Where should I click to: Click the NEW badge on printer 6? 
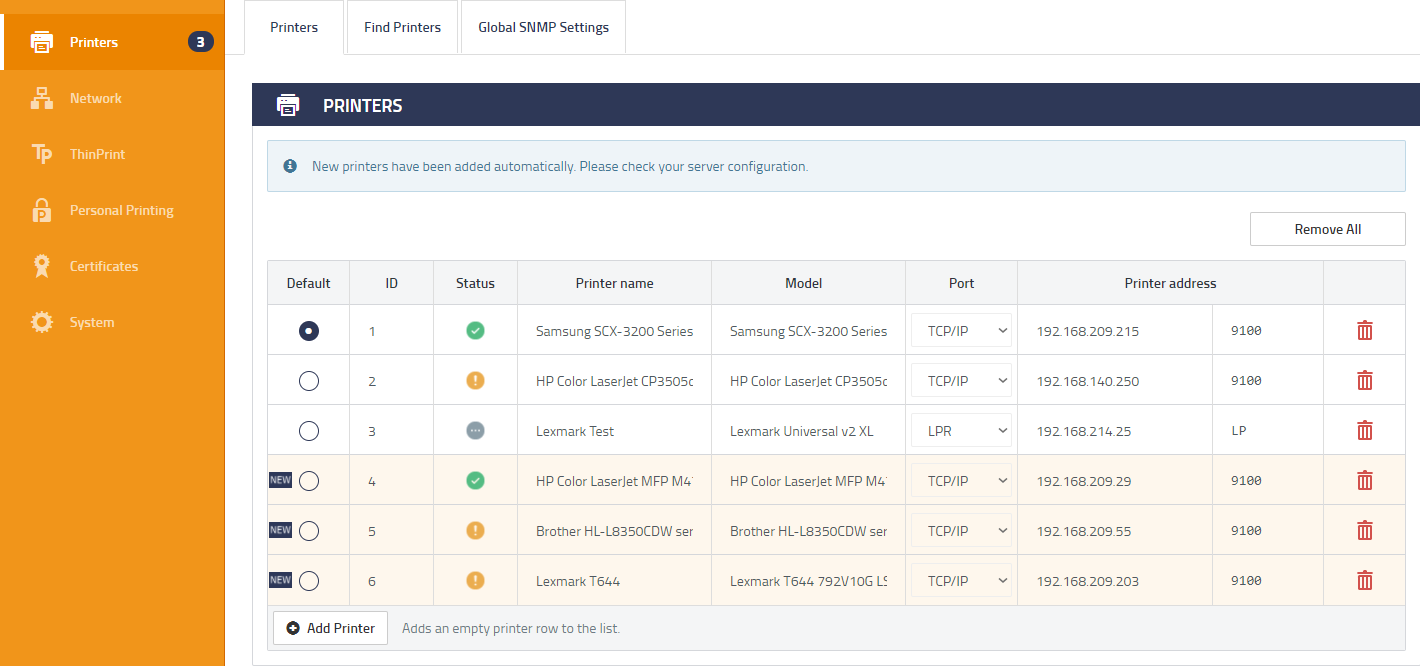click(280, 580)
